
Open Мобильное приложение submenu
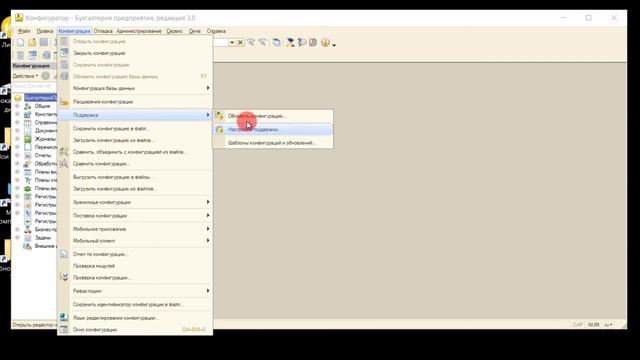pyautogui.click(x=135, y=229)
